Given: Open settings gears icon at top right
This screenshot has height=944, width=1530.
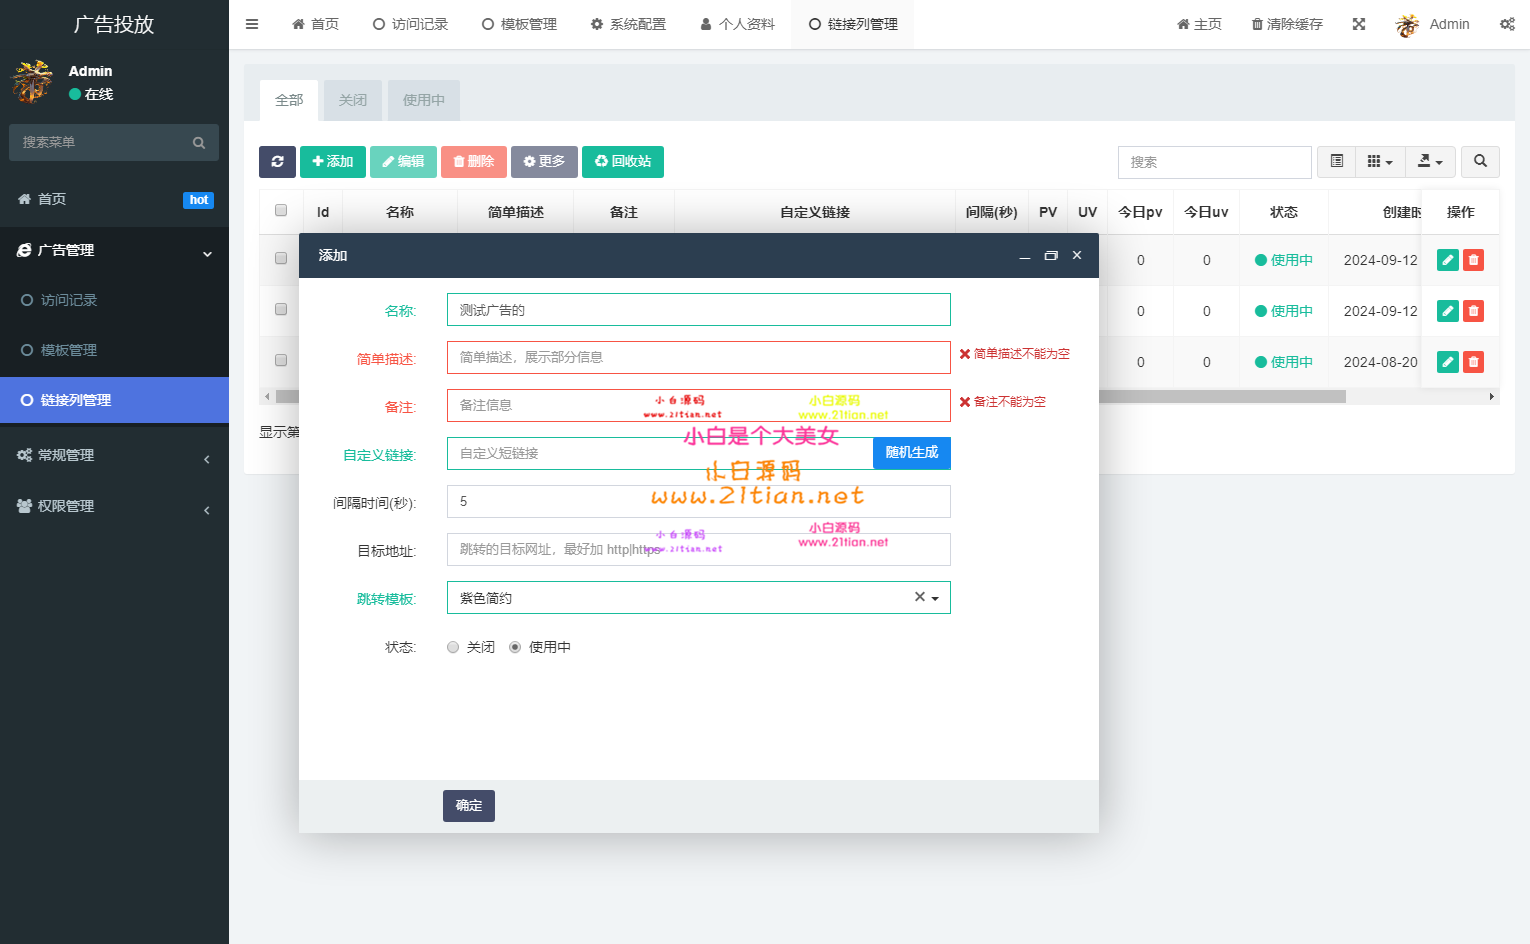Looking at the screenshot, I should pyautogui.click(x=1507, y=24).
